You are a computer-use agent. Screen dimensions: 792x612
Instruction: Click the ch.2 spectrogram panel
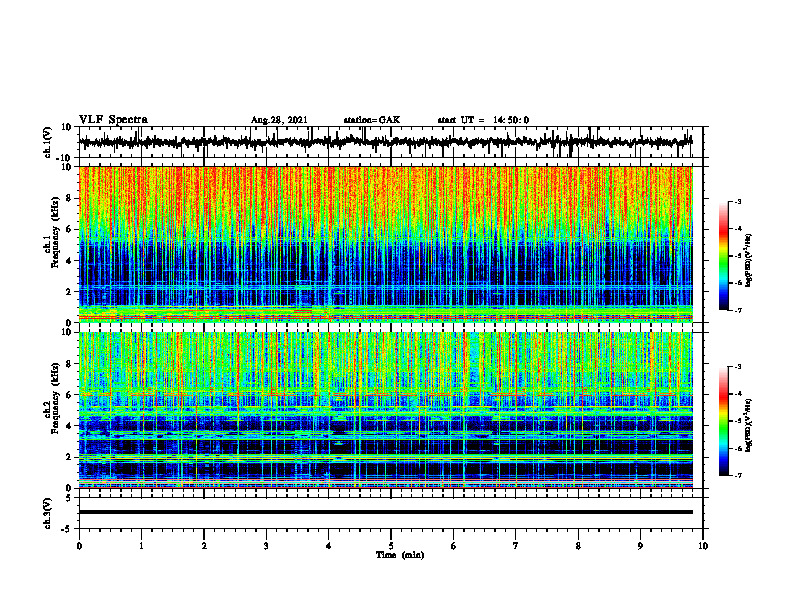tap(385, 410)
